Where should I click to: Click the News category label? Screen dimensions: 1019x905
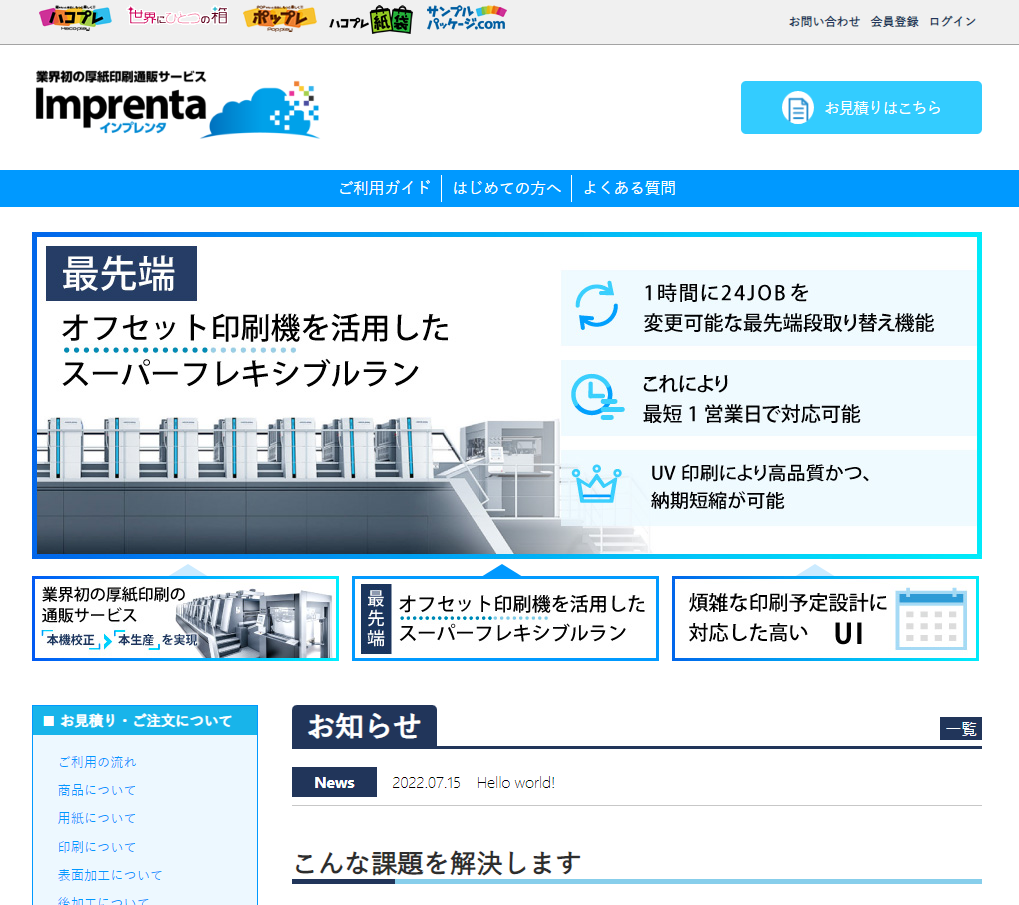click(x=334, y=782)
